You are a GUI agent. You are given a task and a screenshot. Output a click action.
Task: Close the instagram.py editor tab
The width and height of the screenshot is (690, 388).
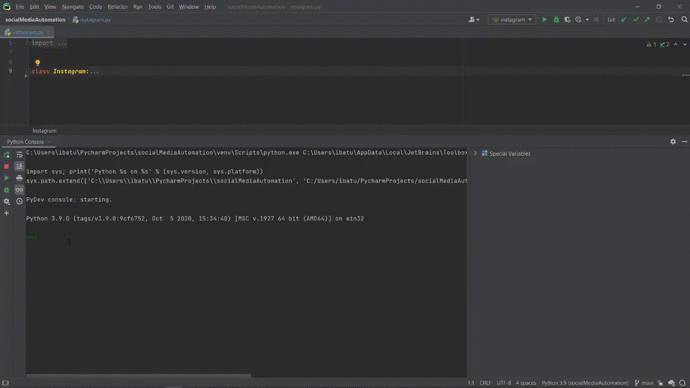[x=48, y=32]
